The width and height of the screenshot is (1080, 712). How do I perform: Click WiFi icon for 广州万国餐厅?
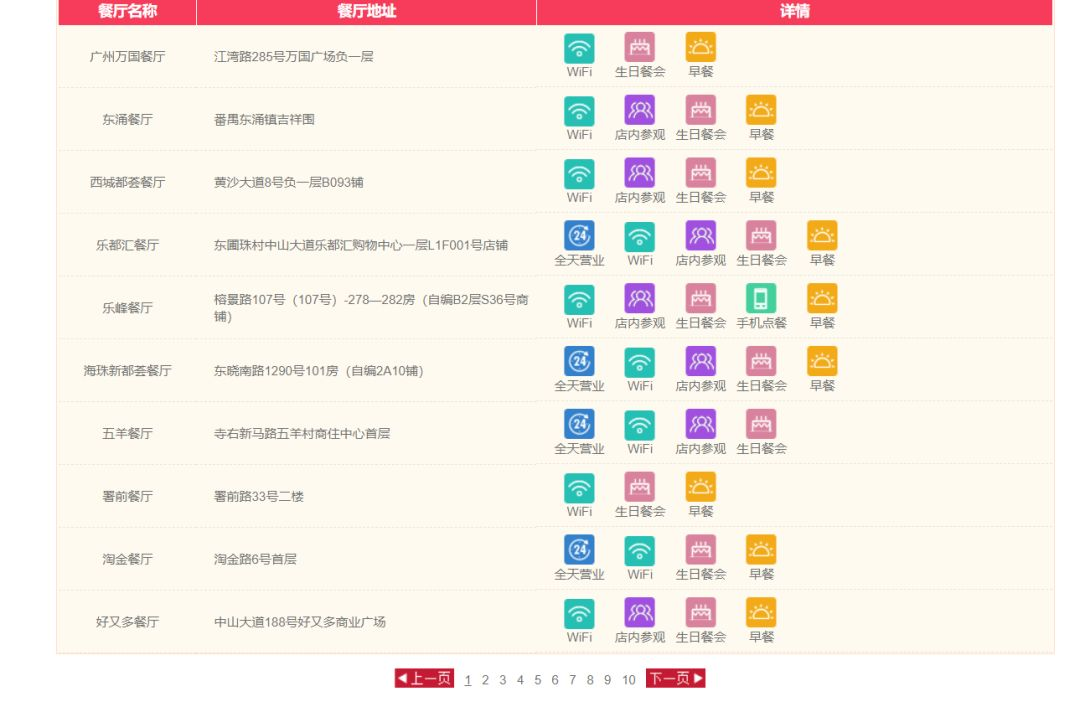579,48
